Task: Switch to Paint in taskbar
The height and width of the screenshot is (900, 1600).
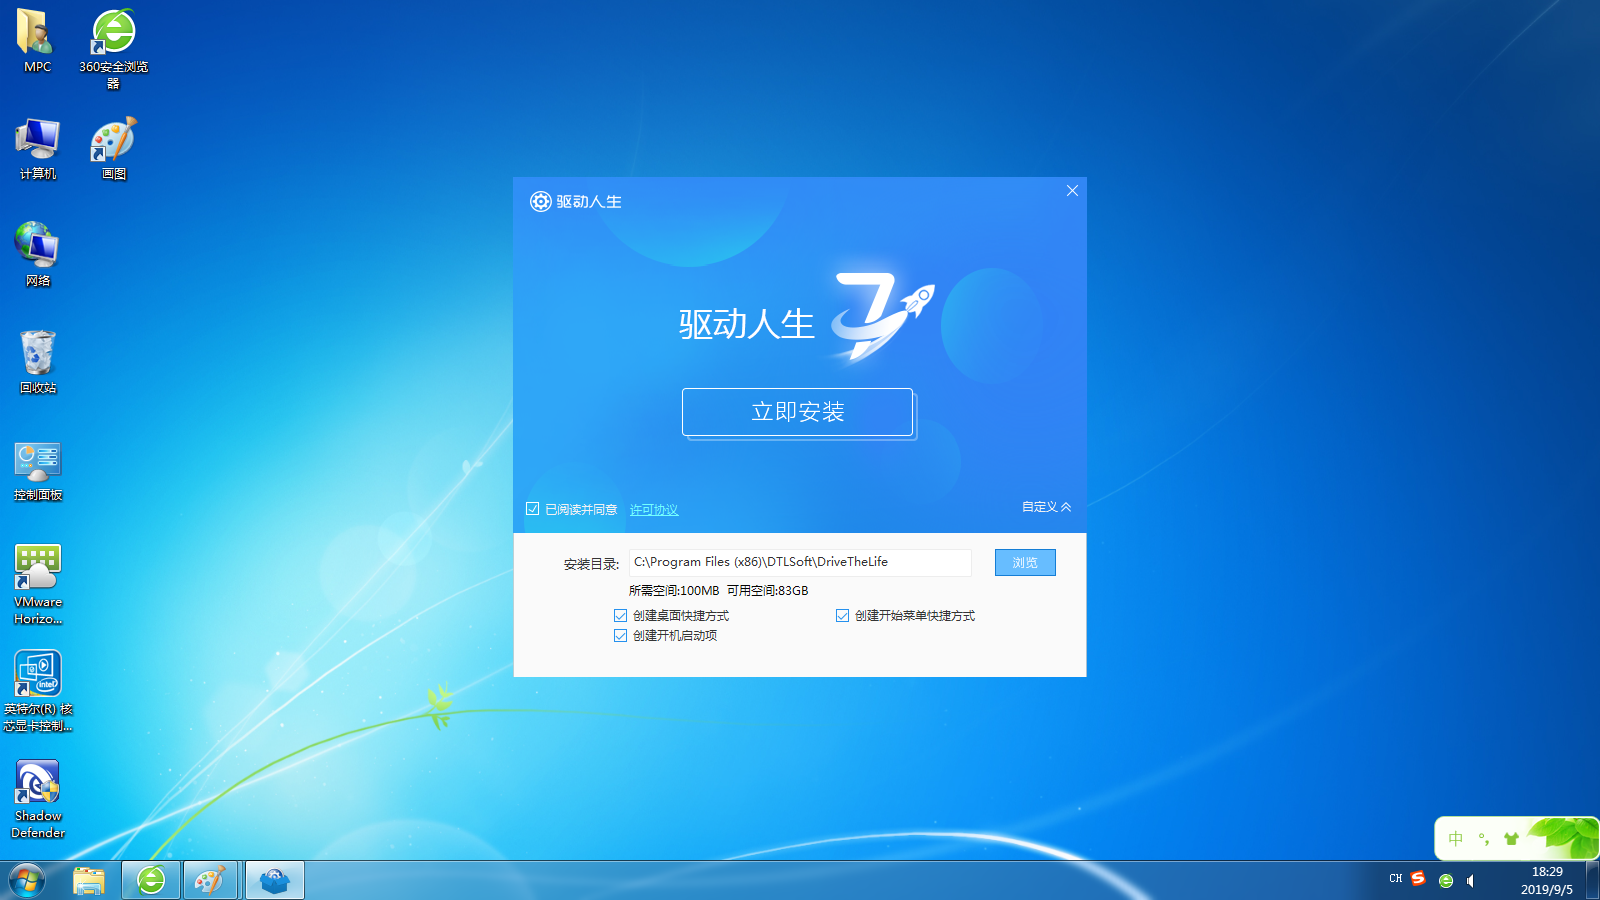Action: click(x=210, y=881)
